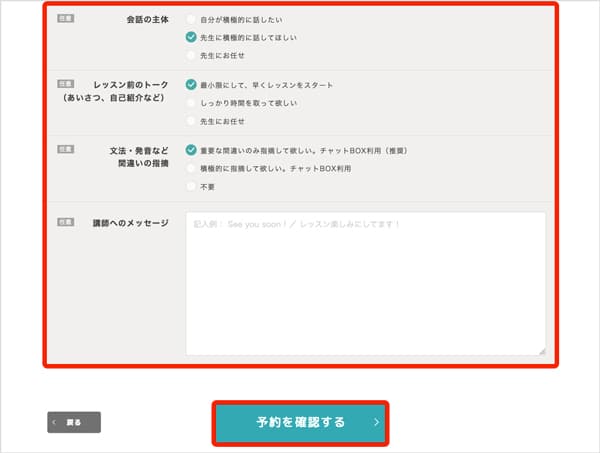600x453 pixels.
Task: Go back using the 戻る button
Action: 74,422
